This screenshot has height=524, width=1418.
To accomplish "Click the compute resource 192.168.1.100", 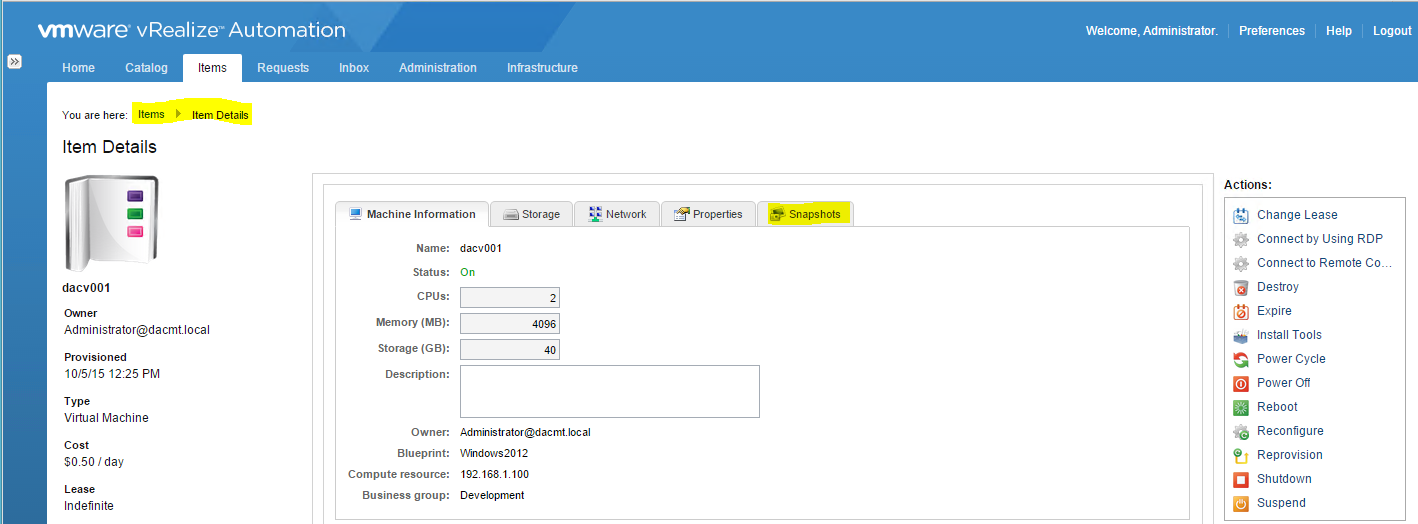I will click(x=494, y=474).
